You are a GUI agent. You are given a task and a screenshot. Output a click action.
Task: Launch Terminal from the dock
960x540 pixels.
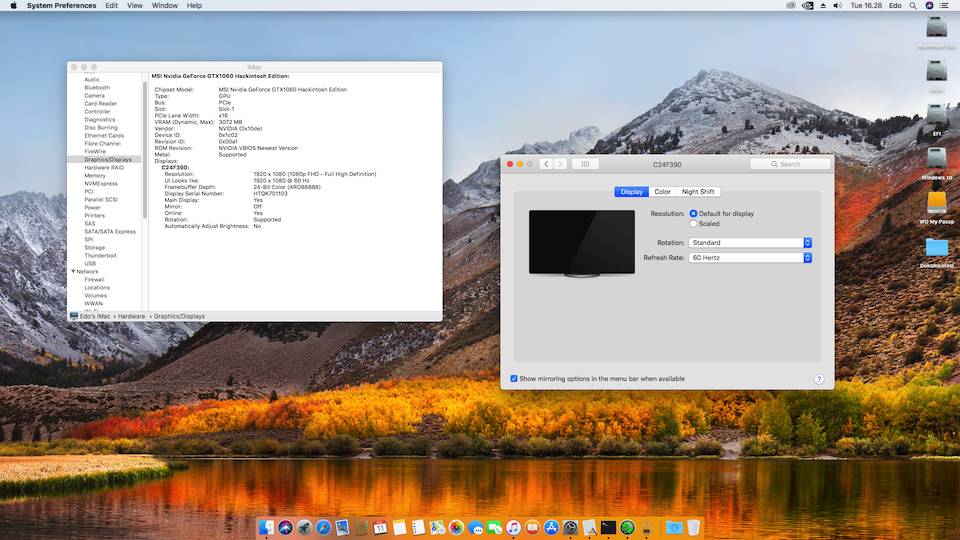click(607, 527)
